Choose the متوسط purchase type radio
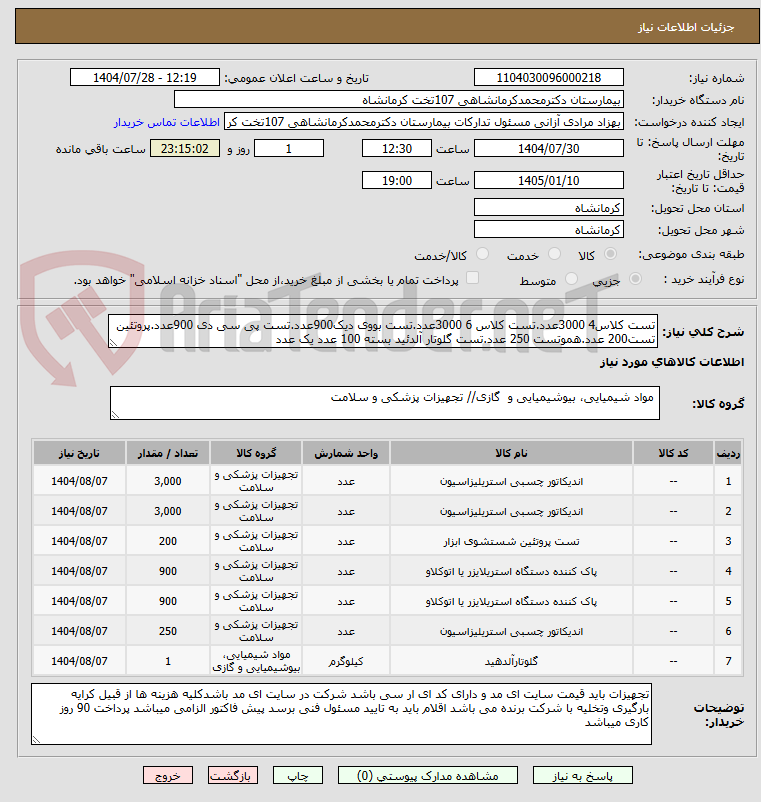This screenshot has height=802, width=761. [x=571, y=279]
